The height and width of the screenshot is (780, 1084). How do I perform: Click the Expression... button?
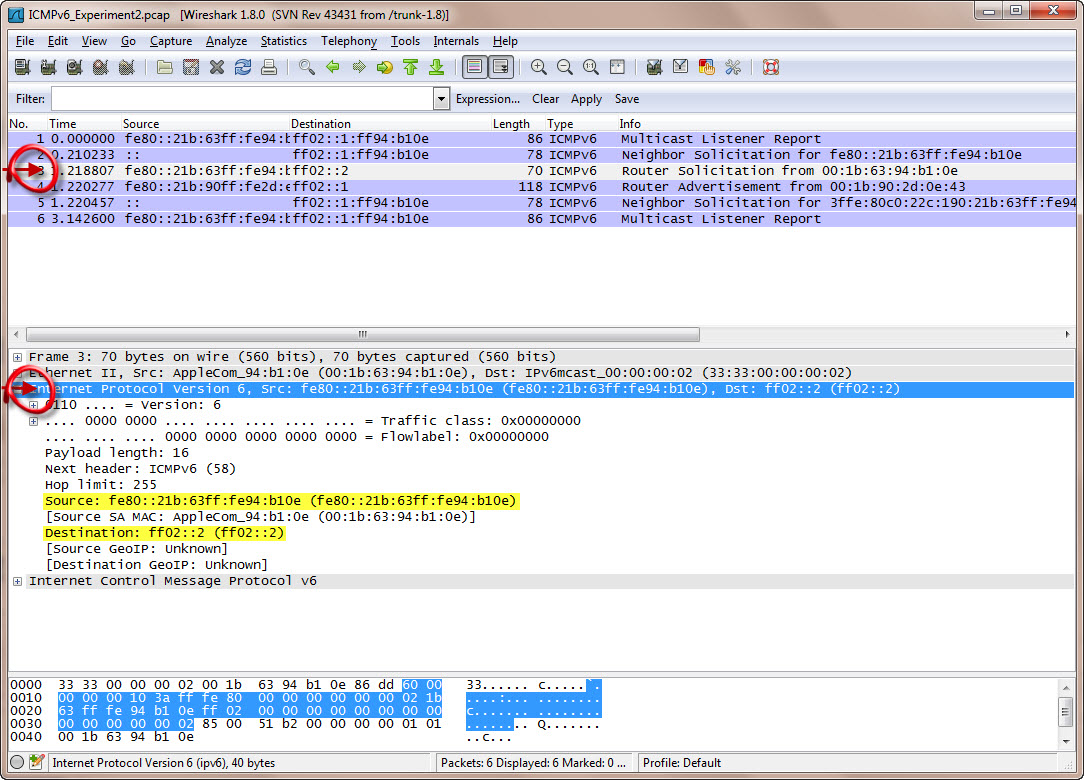coord(487,99)
